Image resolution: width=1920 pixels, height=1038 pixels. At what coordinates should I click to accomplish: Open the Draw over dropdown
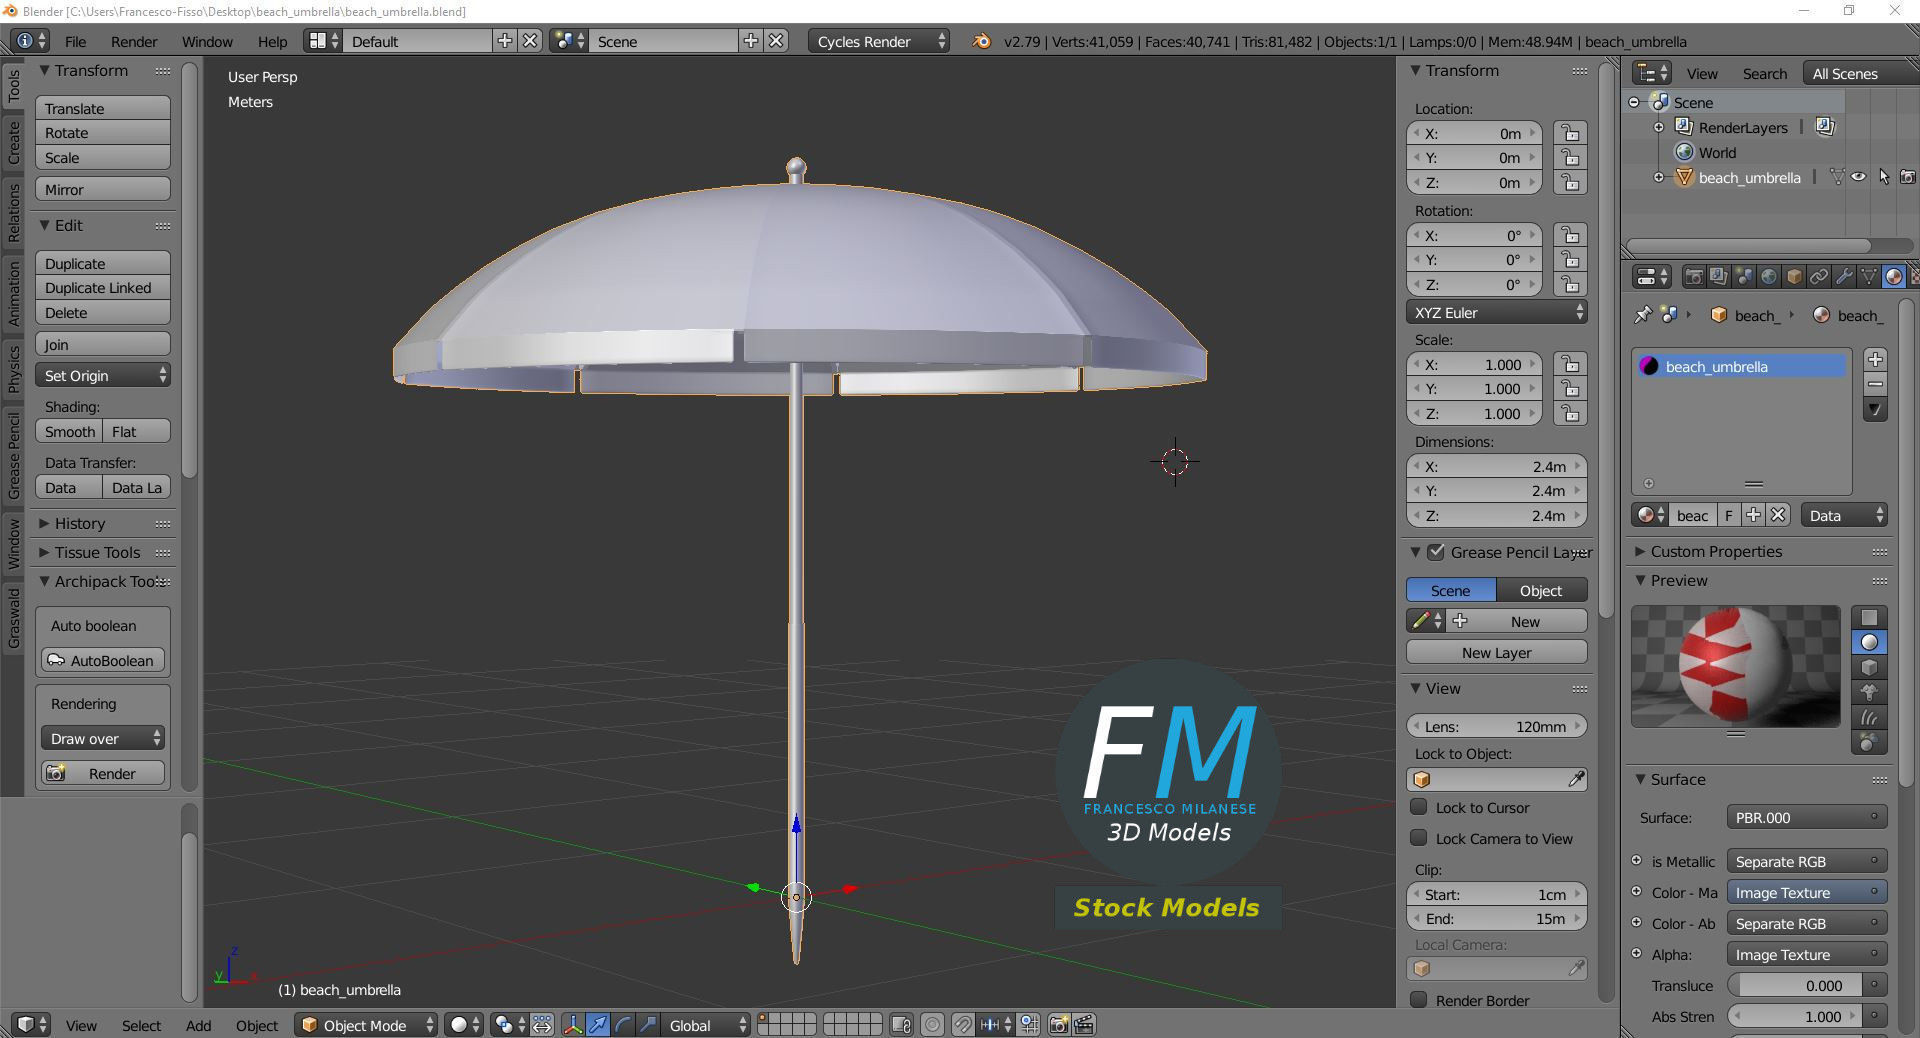click(103, 738)
